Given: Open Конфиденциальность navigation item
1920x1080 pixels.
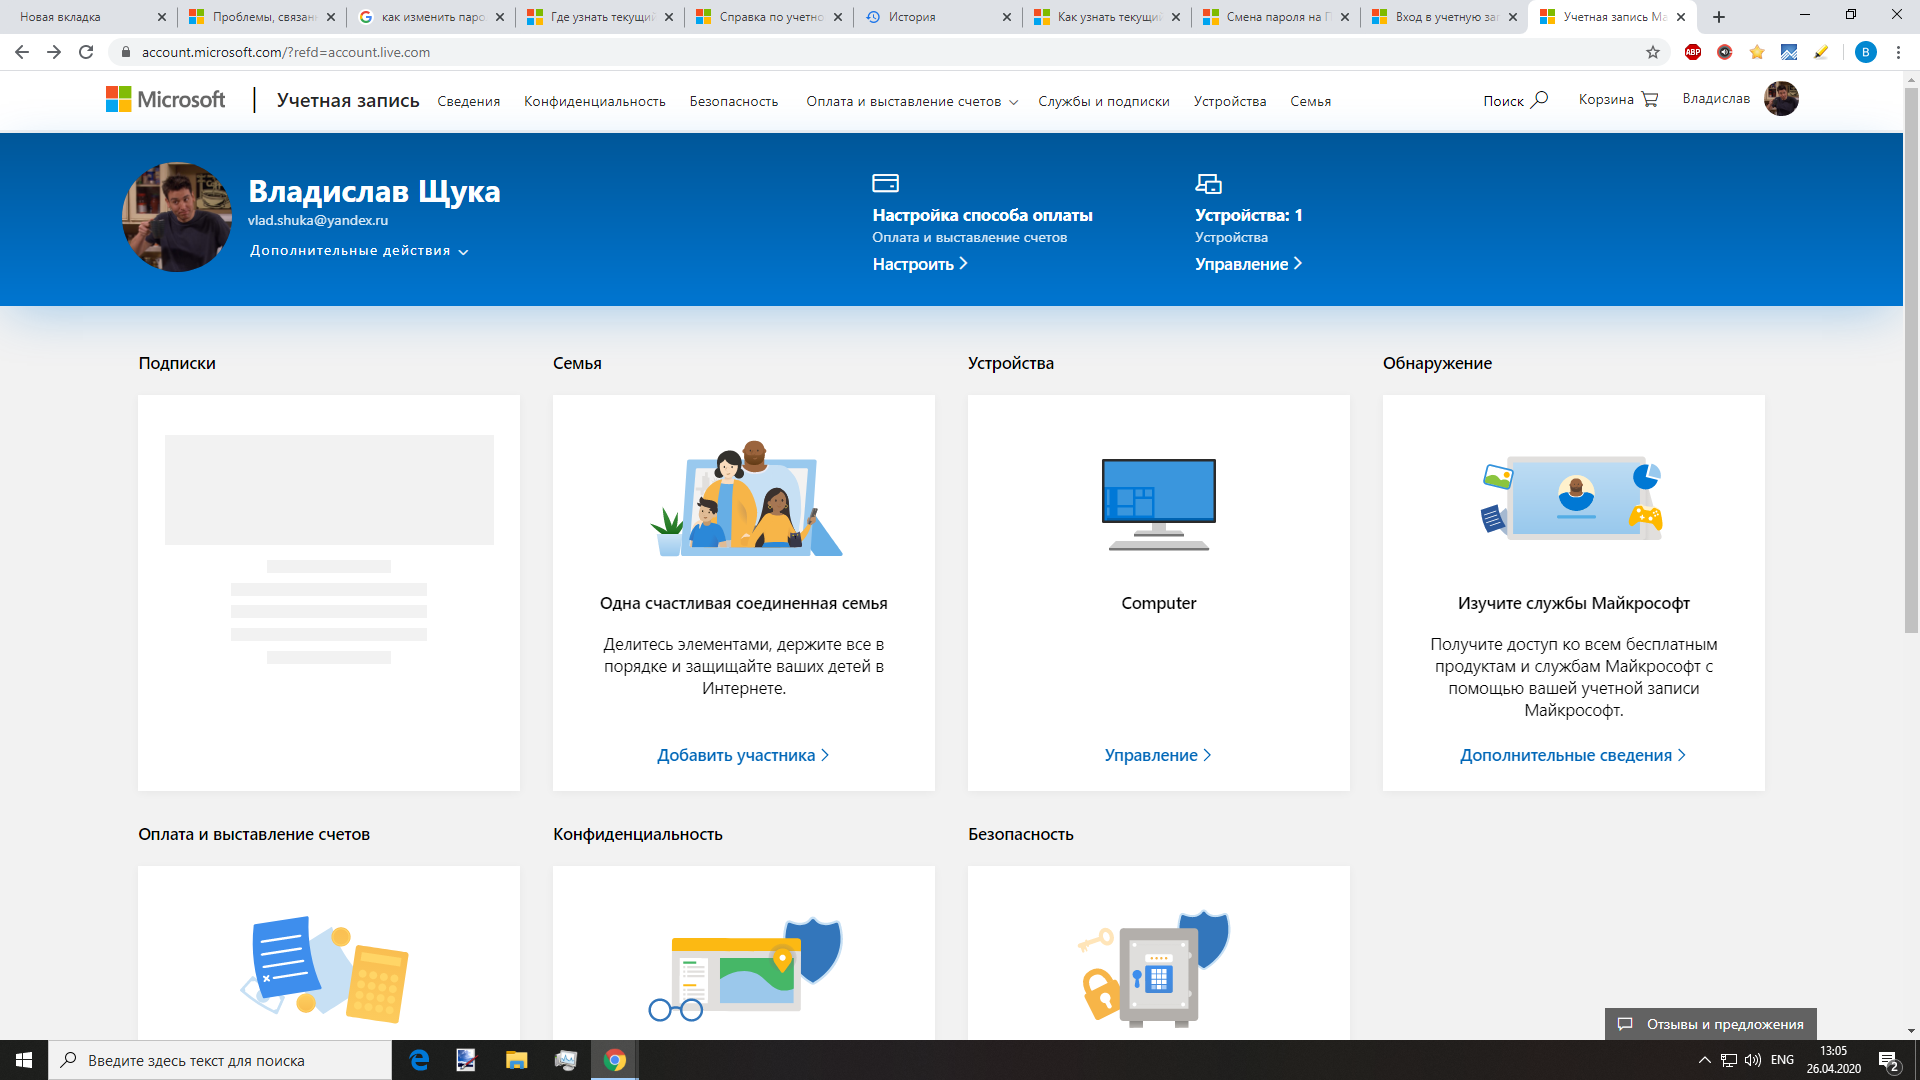Looking at the screenshot, I should click(x=595, y=101).
